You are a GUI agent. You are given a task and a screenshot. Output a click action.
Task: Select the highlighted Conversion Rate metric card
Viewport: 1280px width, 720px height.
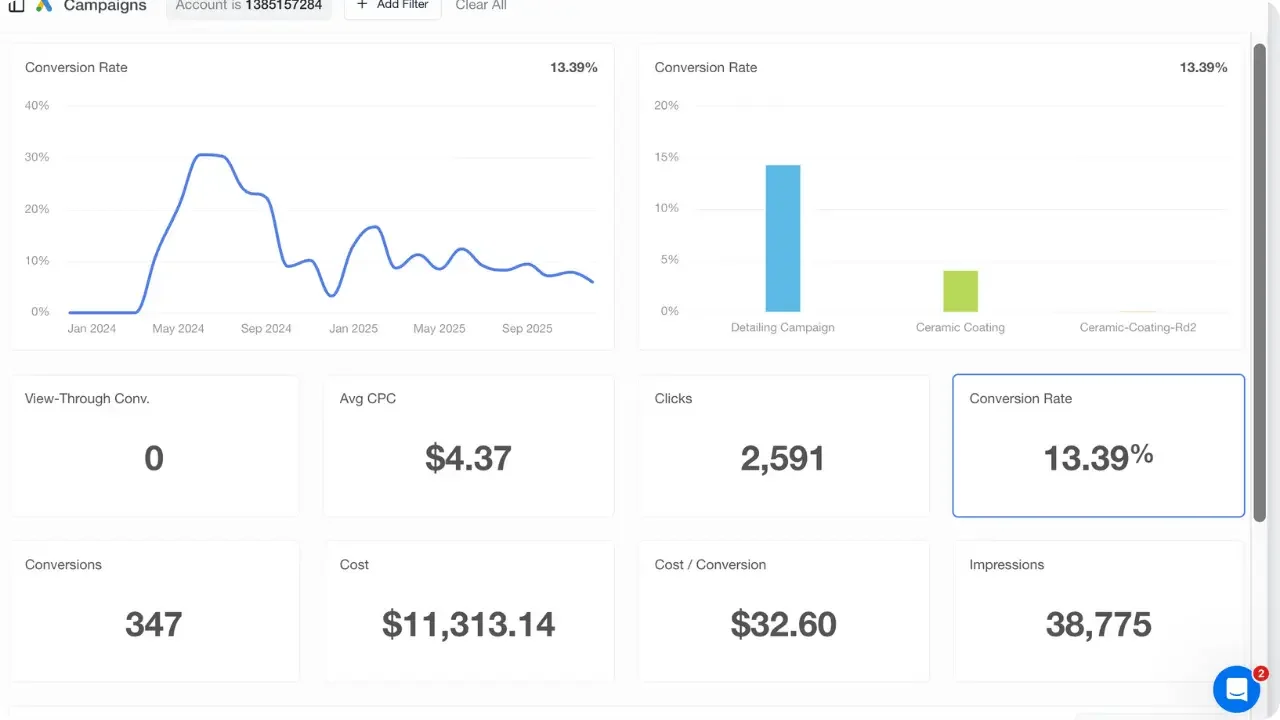pyautogui.click(x=1098, y=445)
